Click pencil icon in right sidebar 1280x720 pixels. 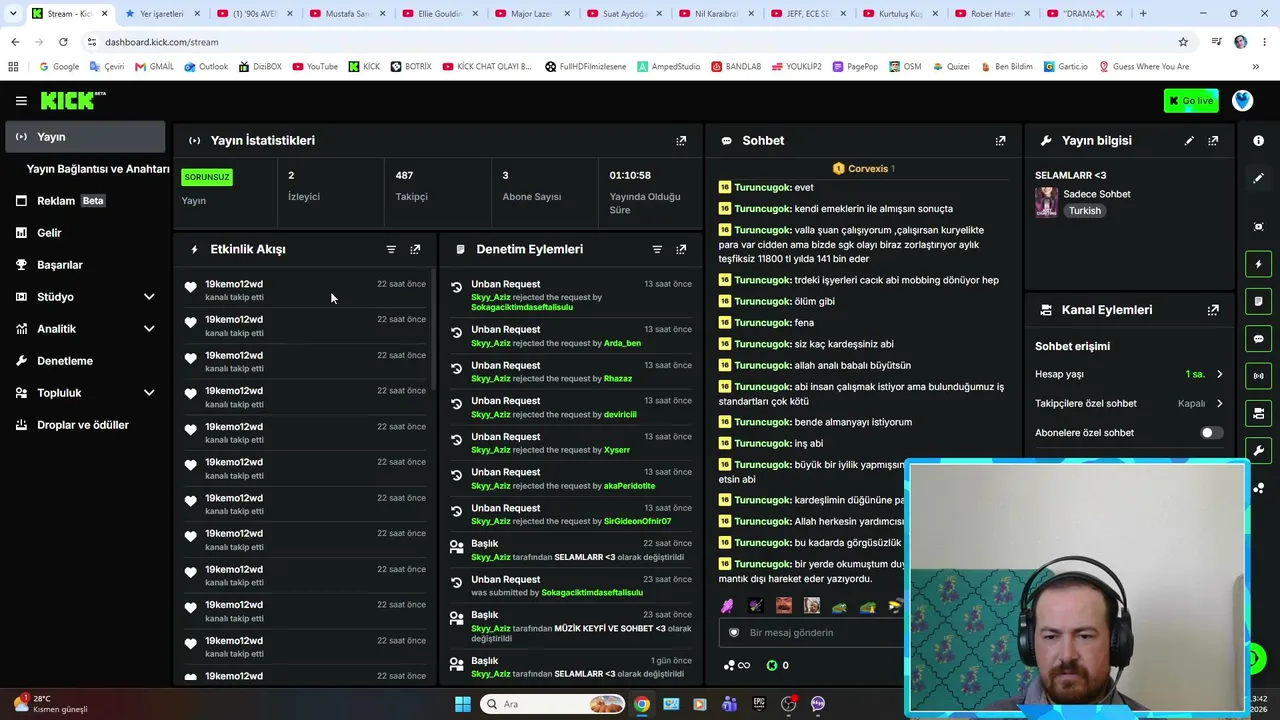point(1258,178)
